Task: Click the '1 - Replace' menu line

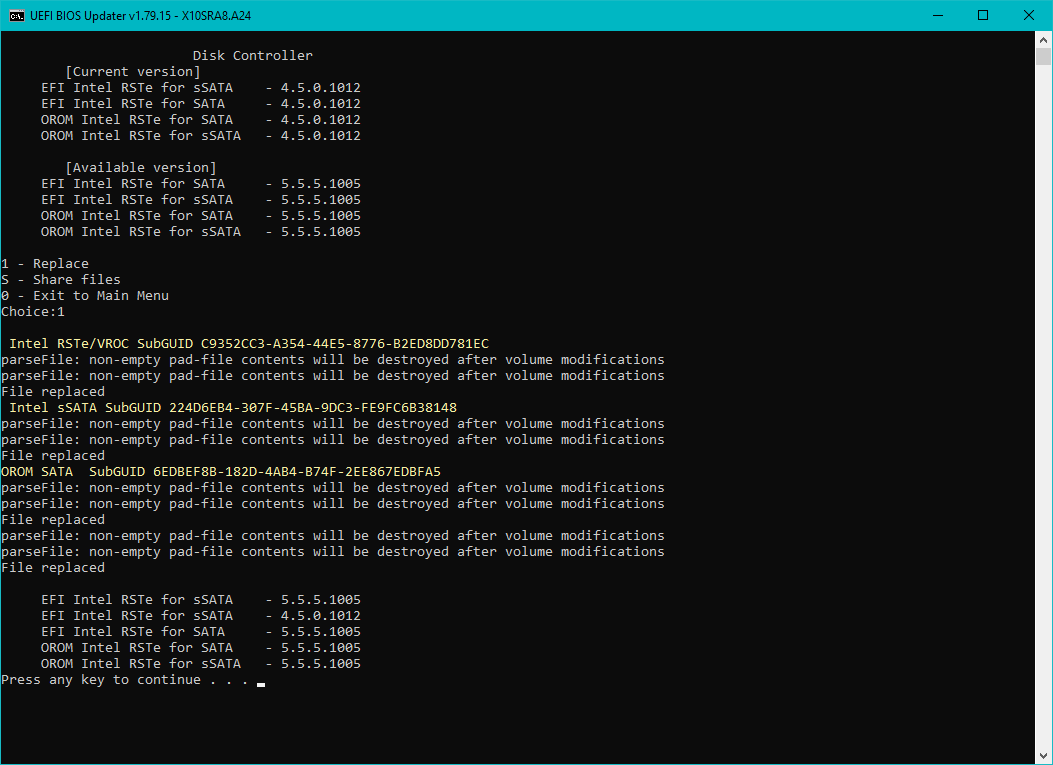Action: [x=45, y=264]
